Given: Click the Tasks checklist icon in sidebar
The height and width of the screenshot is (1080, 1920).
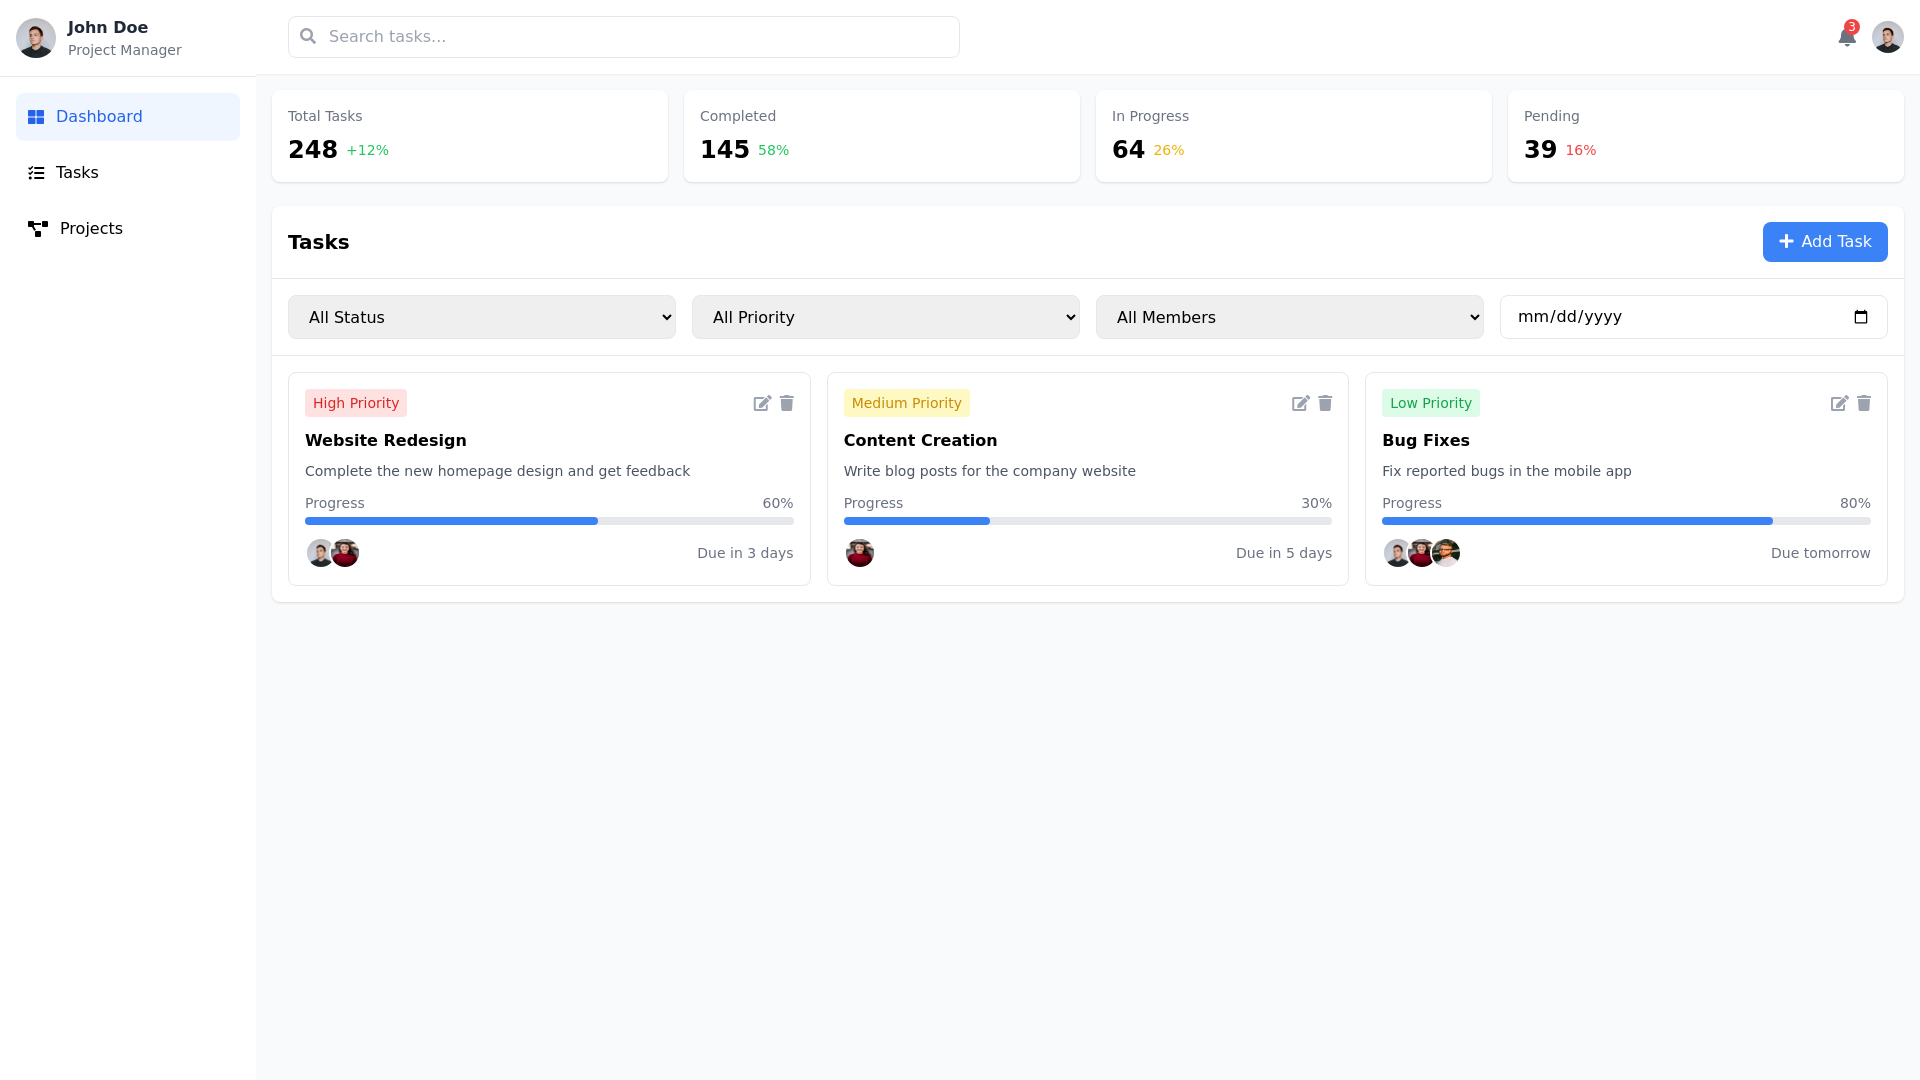Looking at the screenshot, I should point(36,172).
